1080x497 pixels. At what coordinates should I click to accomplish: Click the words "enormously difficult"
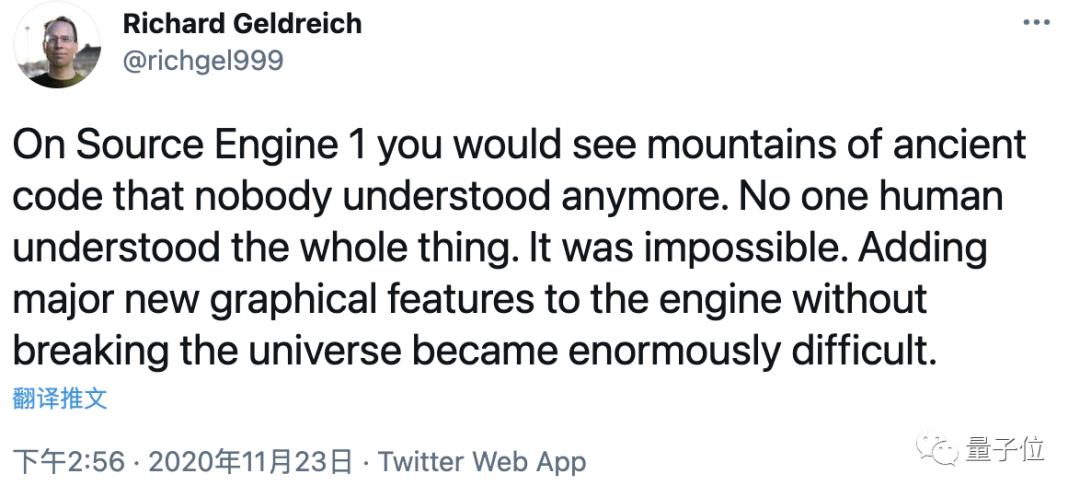(754, 352)
